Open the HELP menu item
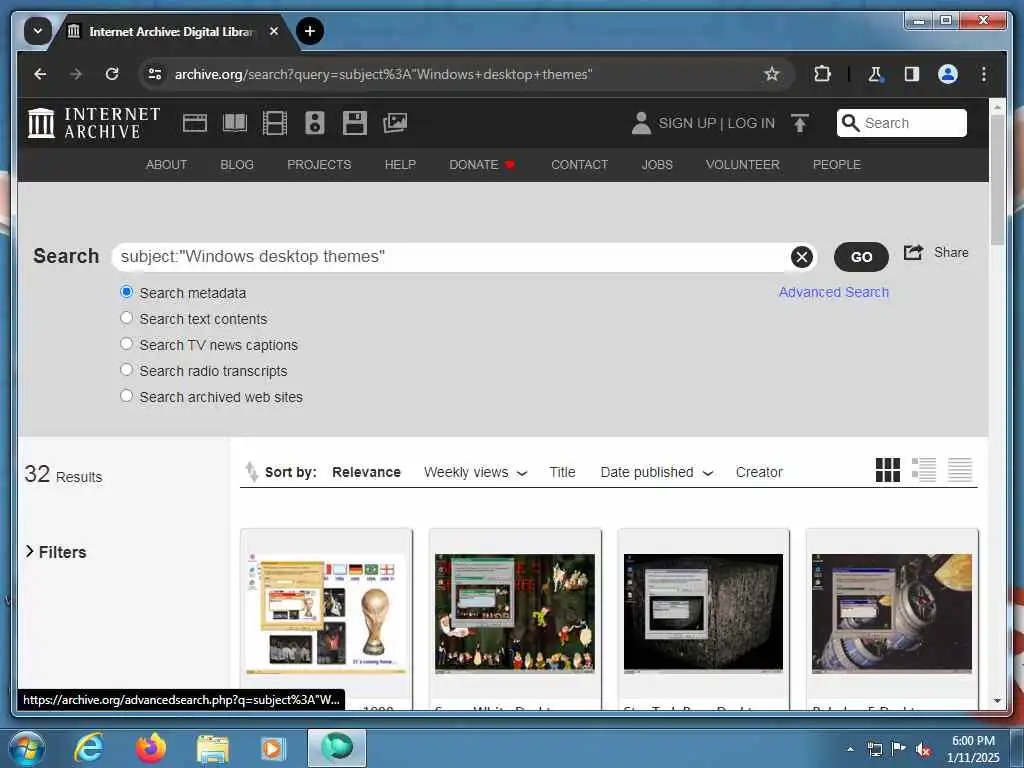Image resolution: width=1024 pixels, height=768 pixels. (400, 165)
